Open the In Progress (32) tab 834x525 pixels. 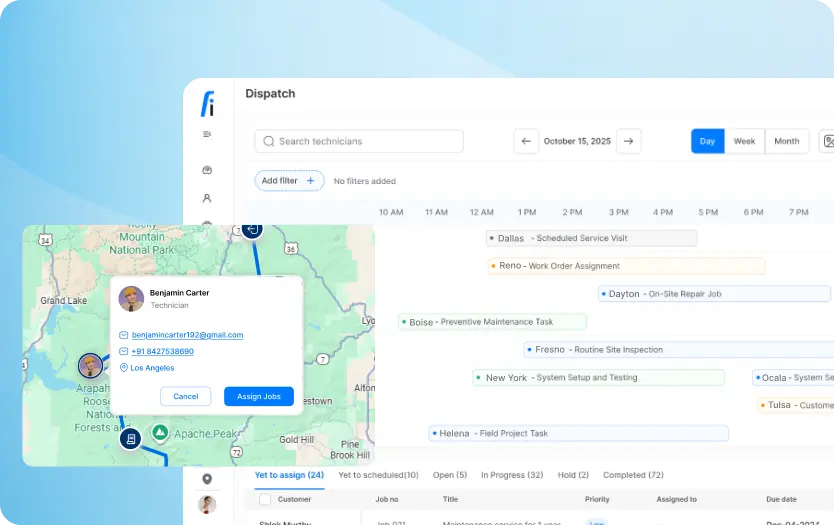coord(512,475)
